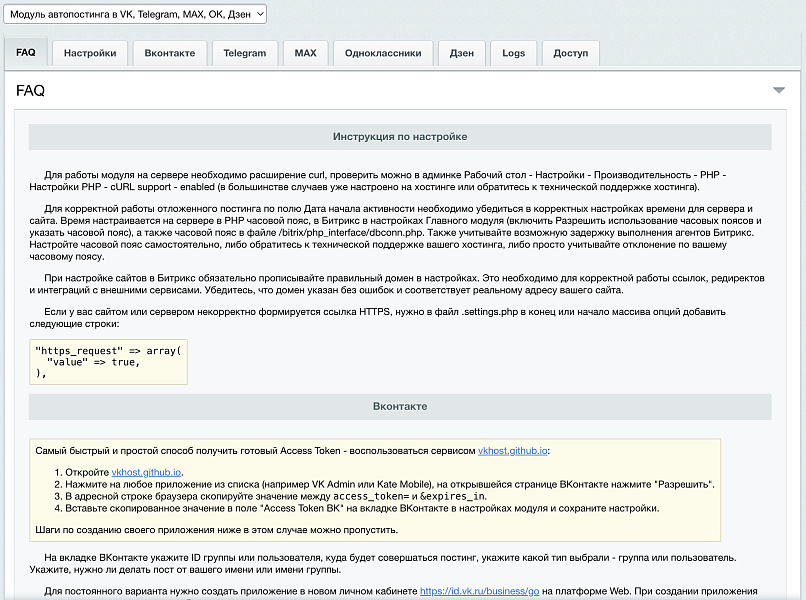Click the FAQ panel title
This screenshot has height=600, width=806.
[x=30, y=90]
